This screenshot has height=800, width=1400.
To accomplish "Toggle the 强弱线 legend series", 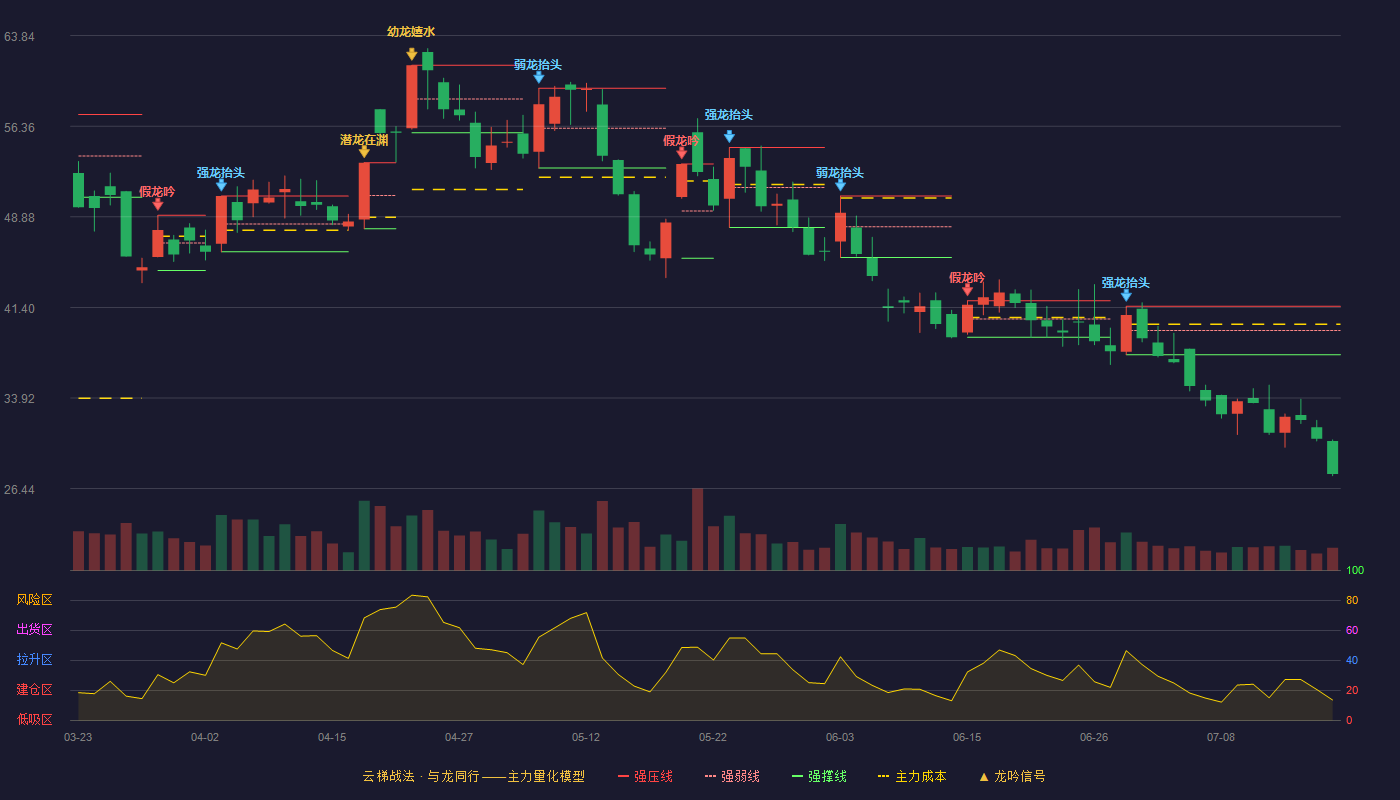I will [732, 776].
